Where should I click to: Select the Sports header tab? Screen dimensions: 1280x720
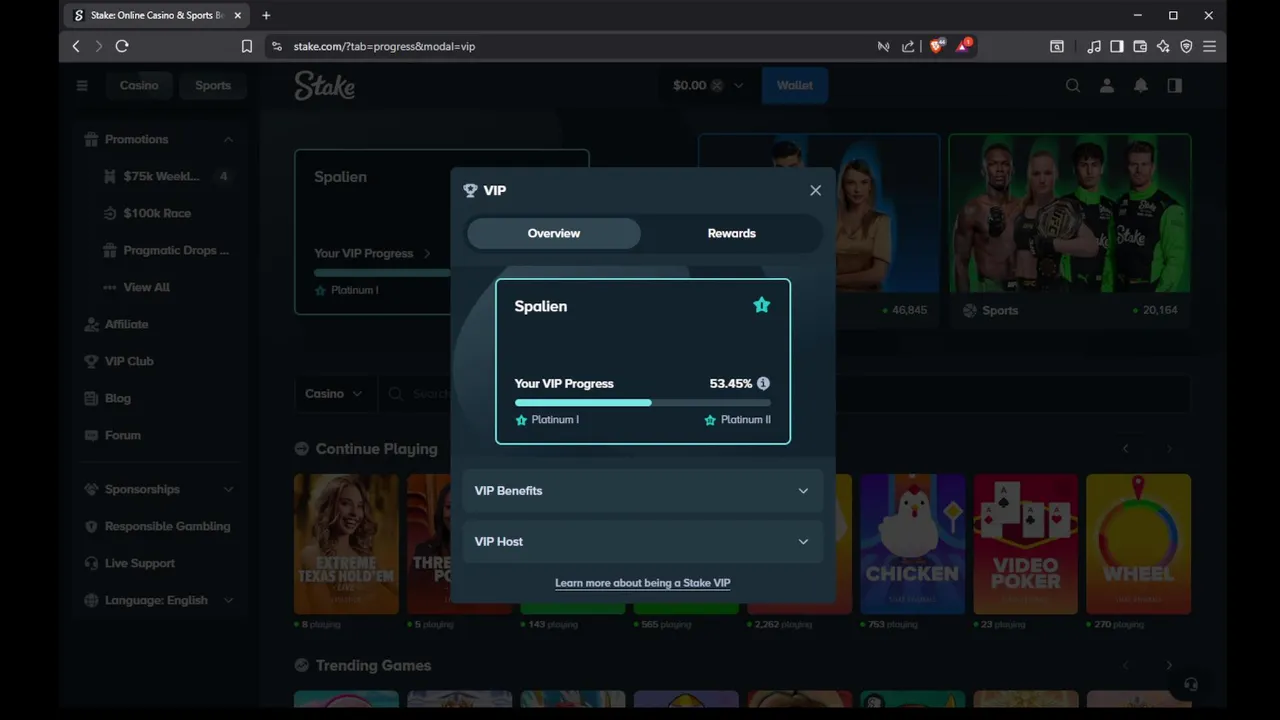pyautogui.click(x=213, y=86)
